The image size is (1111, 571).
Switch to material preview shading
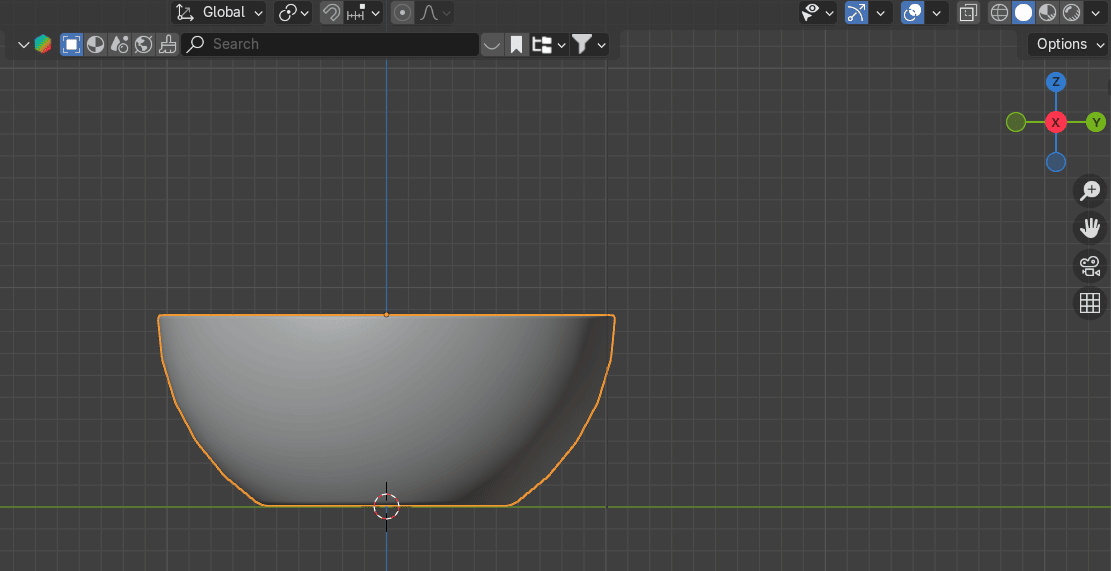[1047, 13]
